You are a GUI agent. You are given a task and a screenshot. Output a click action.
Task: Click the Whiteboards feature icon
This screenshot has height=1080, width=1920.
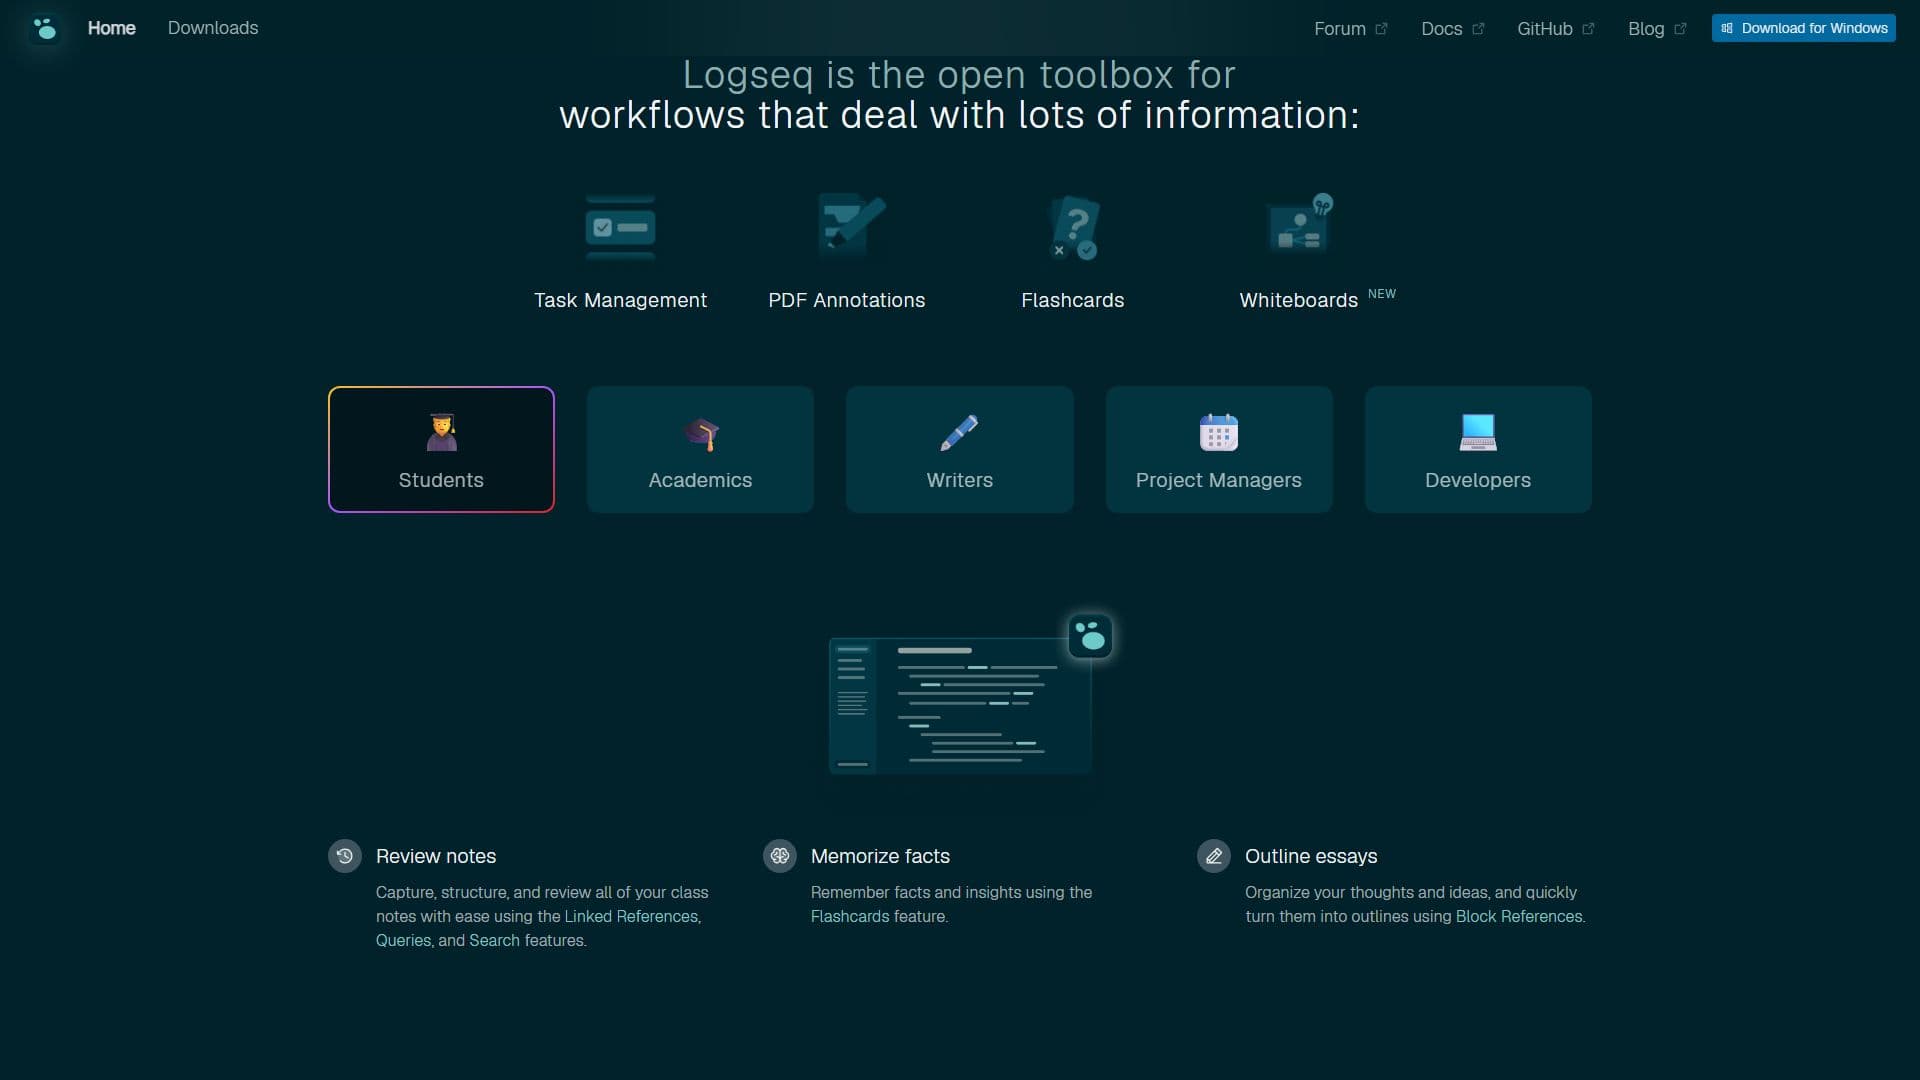point(1300,224)
